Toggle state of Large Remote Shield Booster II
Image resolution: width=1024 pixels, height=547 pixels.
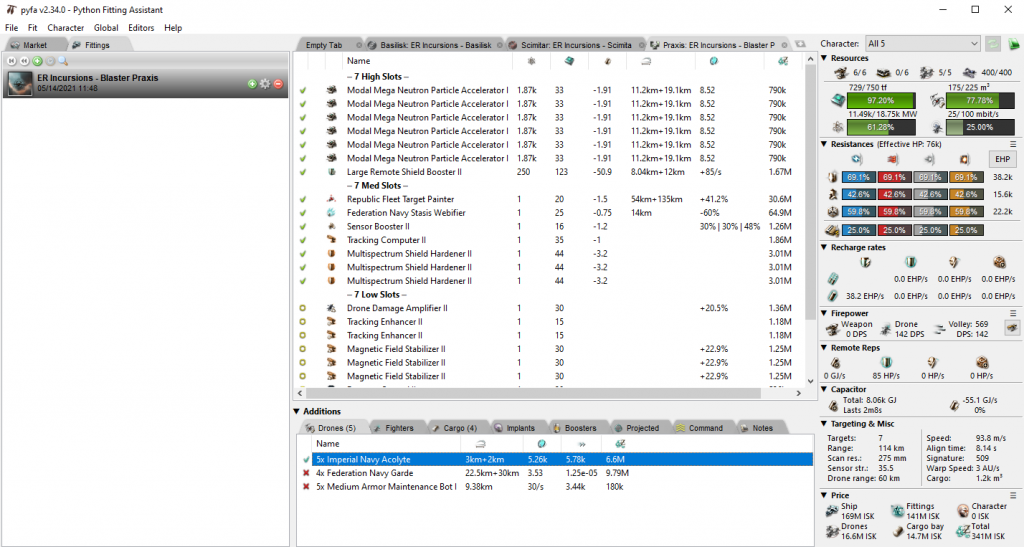point(302,172)
